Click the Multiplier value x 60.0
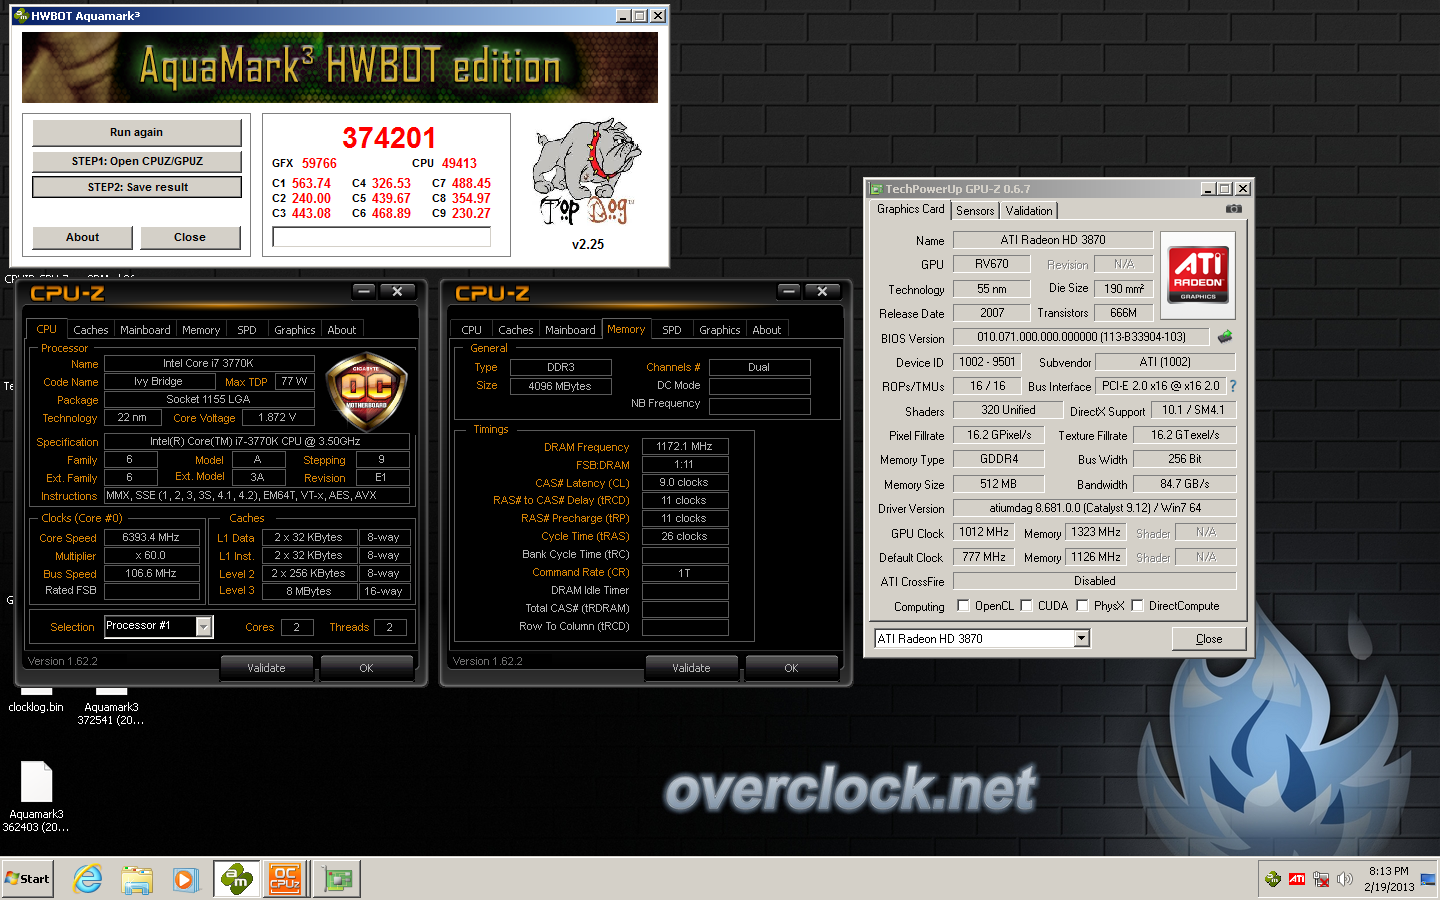Screen dimensions: 1440x900 151,555
